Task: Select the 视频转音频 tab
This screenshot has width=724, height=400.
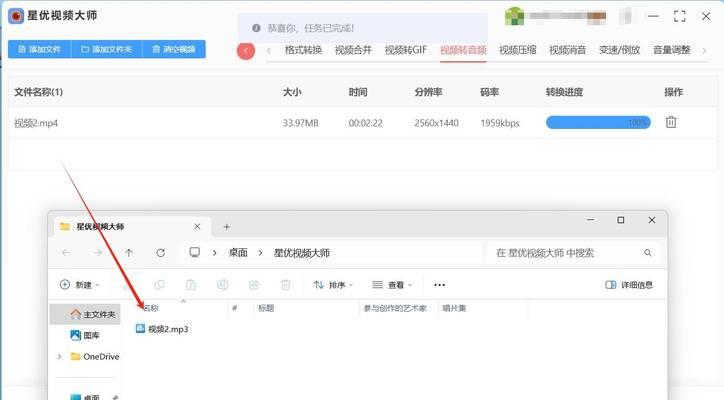Action: pyautogui.click(x=463, y=50)
